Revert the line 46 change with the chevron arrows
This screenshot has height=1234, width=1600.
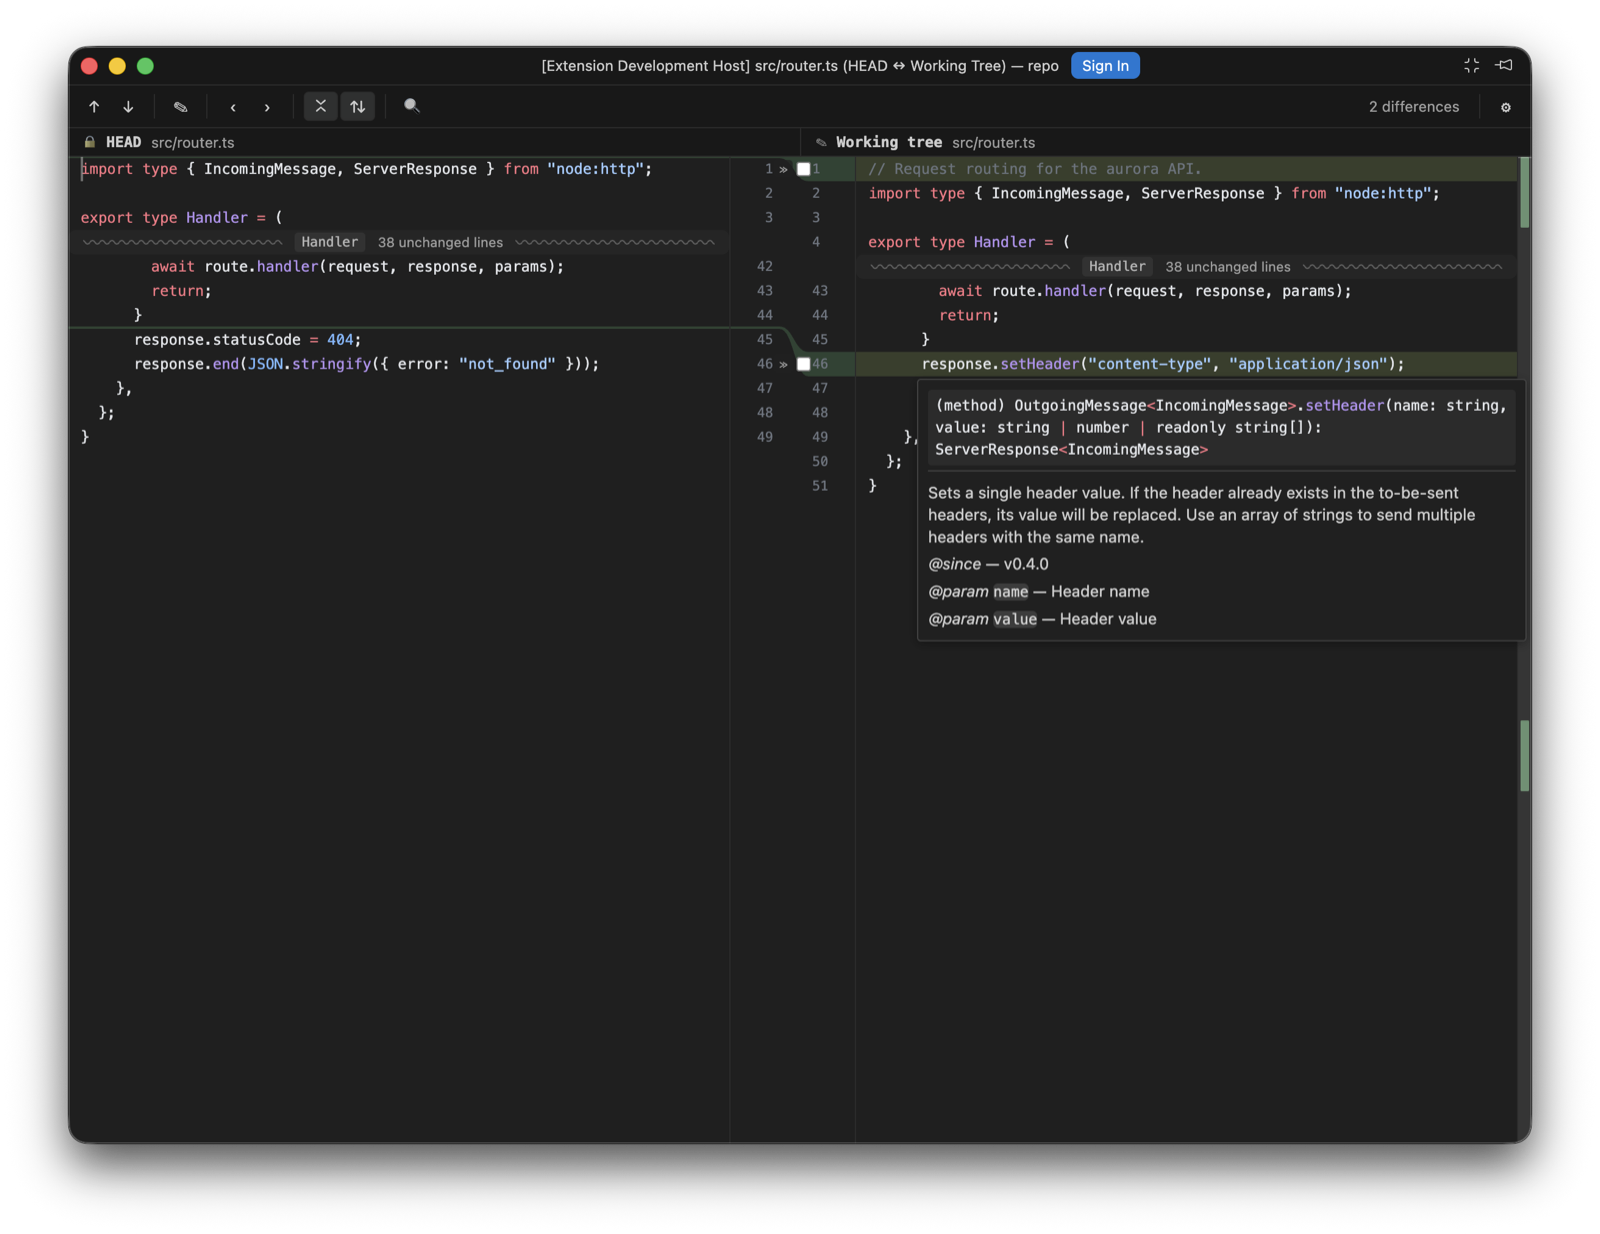(x=783, y=364)
